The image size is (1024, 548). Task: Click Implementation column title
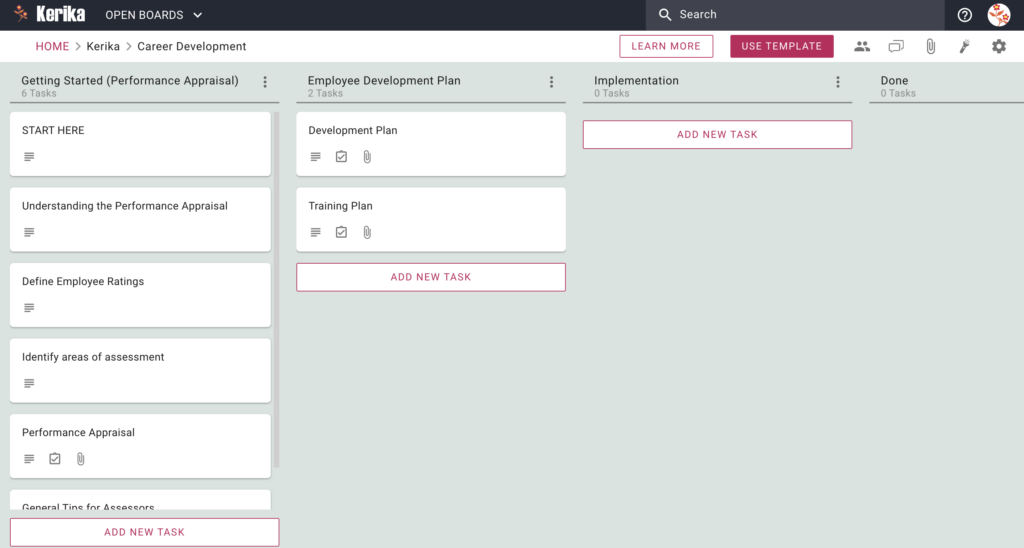click(x=636, y=80)
